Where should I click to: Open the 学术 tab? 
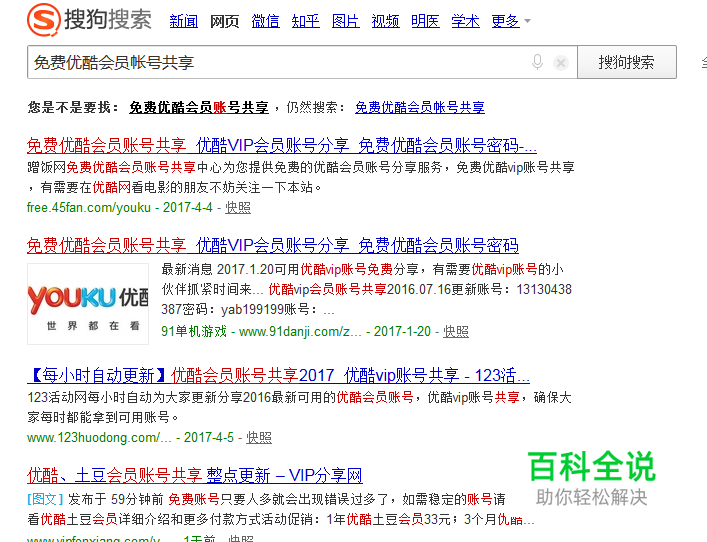[x=465, y=21]
